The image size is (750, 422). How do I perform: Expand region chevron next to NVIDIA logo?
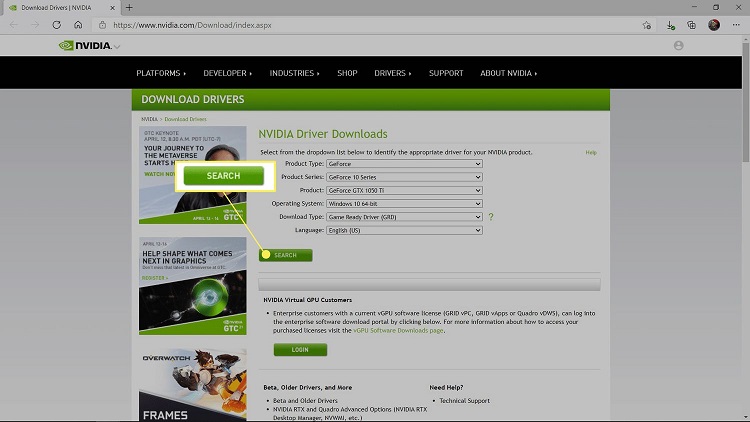pos(117,46)
